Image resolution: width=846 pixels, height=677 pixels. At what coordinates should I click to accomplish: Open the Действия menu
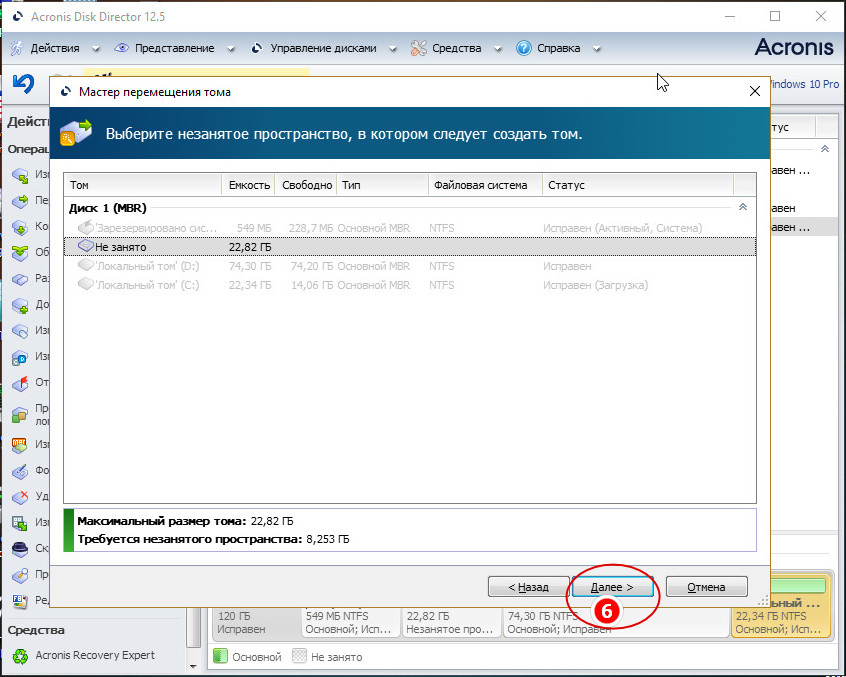55,48
